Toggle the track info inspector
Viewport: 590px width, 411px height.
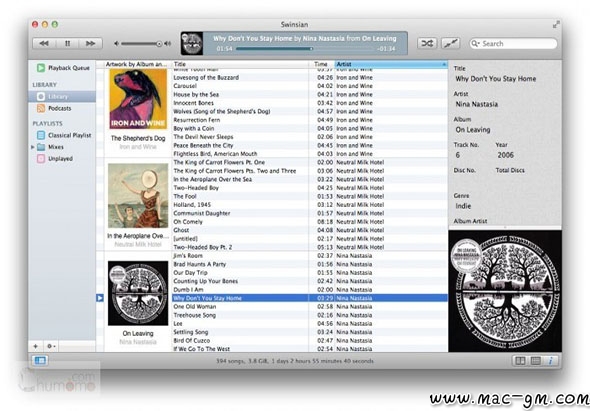pos(550,361)
